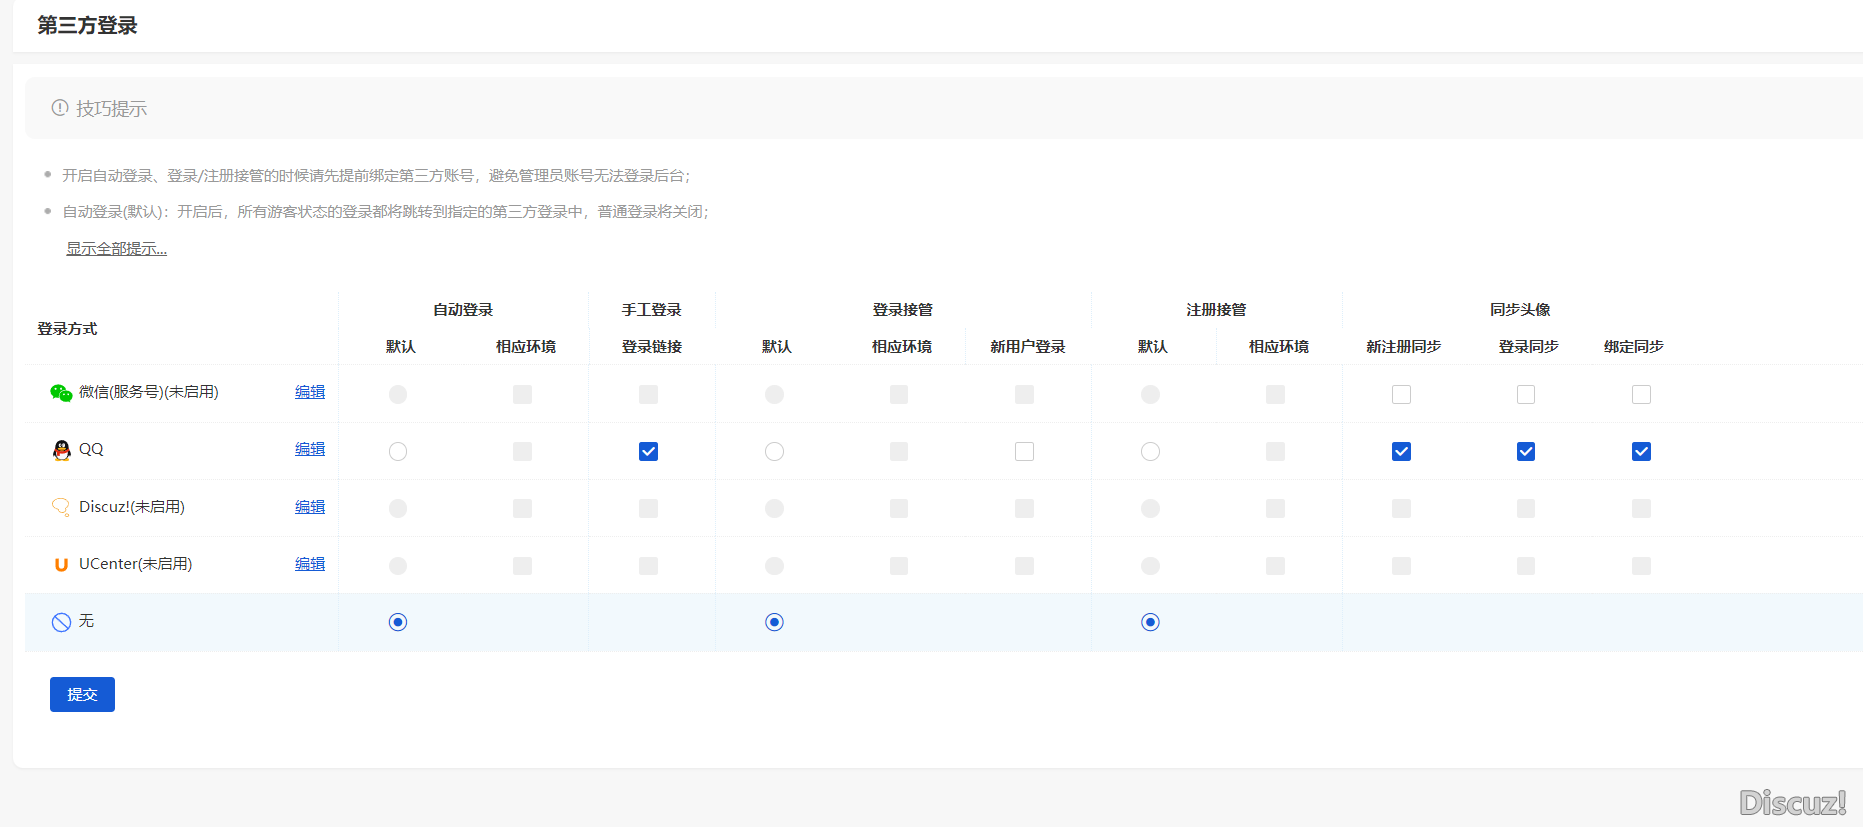Enable QQ 新用户登录 checkbox
1863x827 pixels.
(x=1024, y=452)
